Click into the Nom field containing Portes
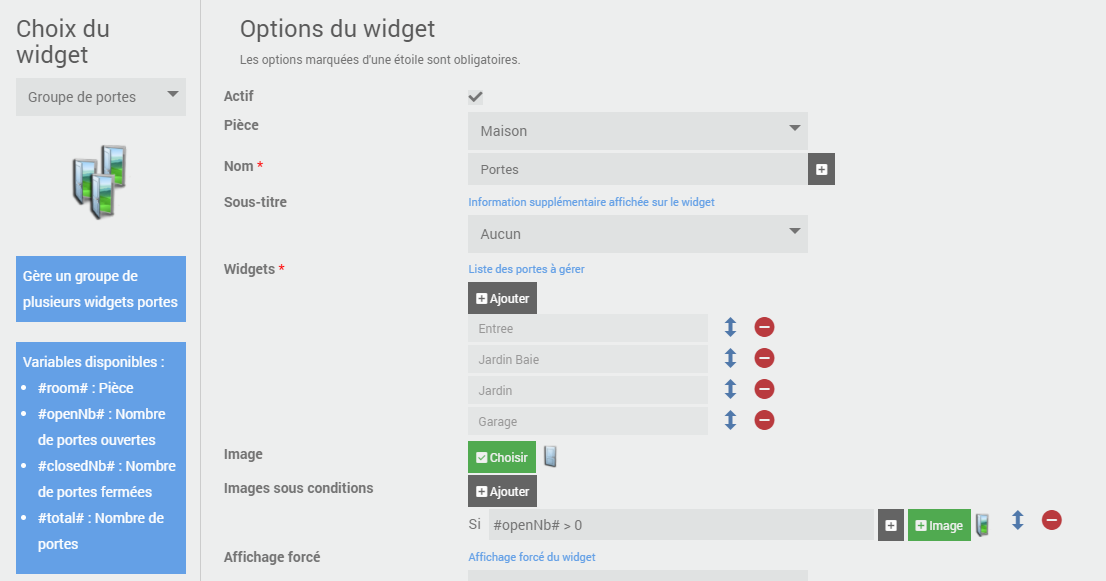 637,169
